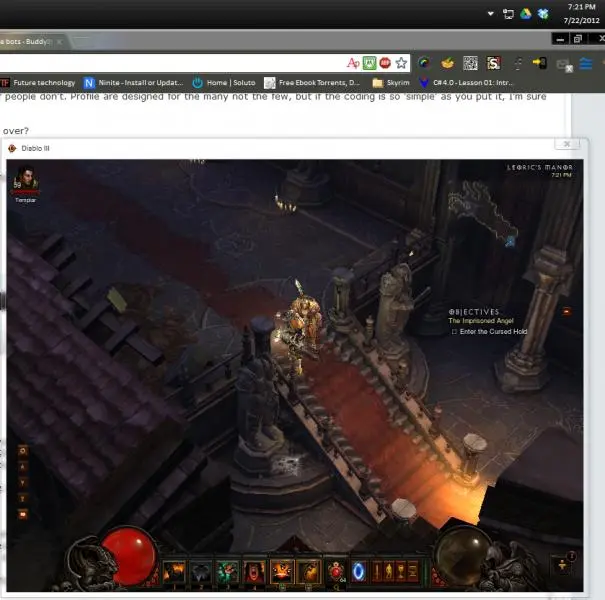Click the blue town portal icon
The image size is (605, 600).
point(358,571)
